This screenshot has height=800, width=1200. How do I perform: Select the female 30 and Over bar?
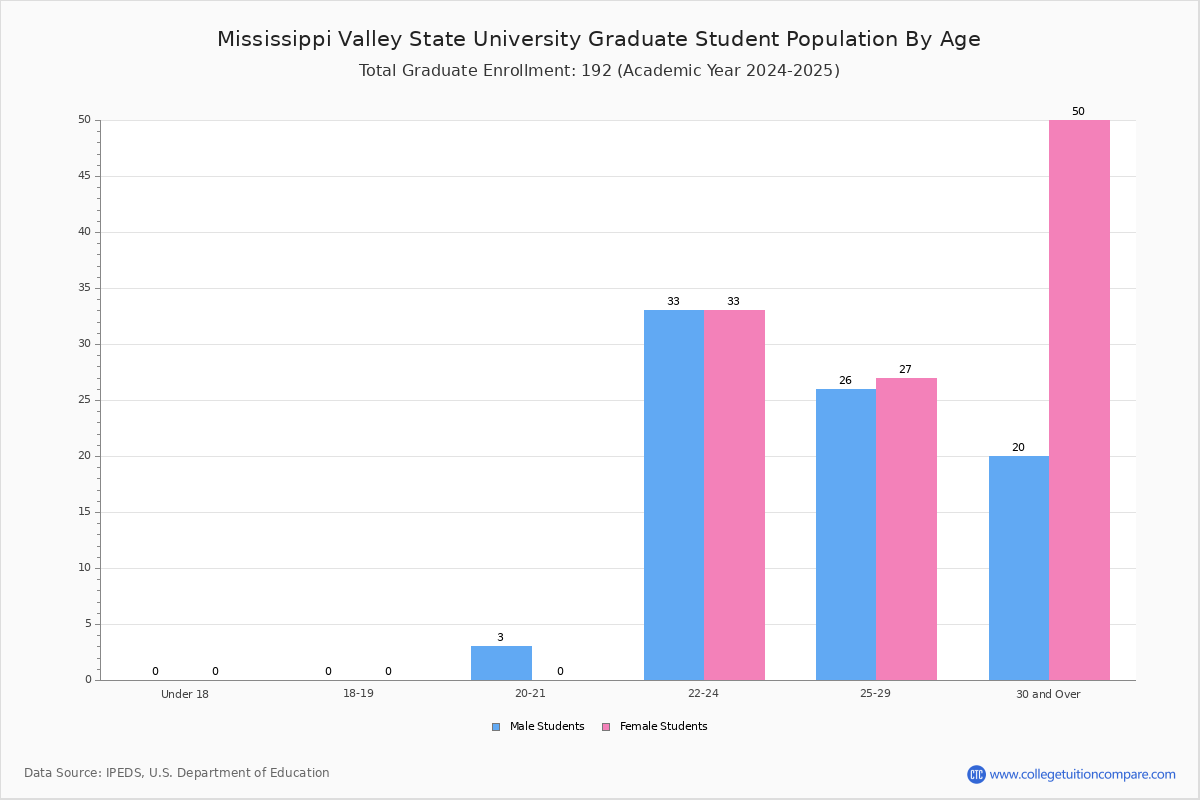(x=1079, y=400)
